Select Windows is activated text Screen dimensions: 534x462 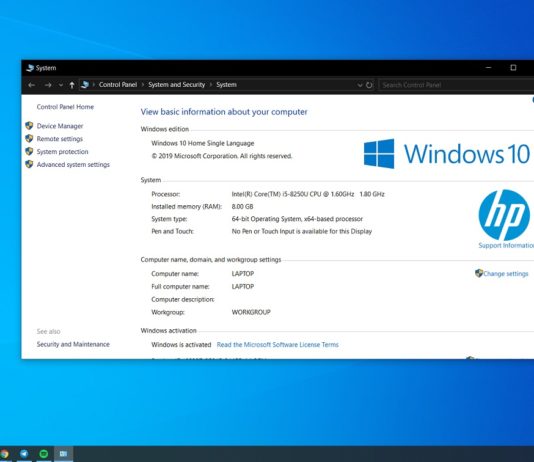click(x=181, y=345)
